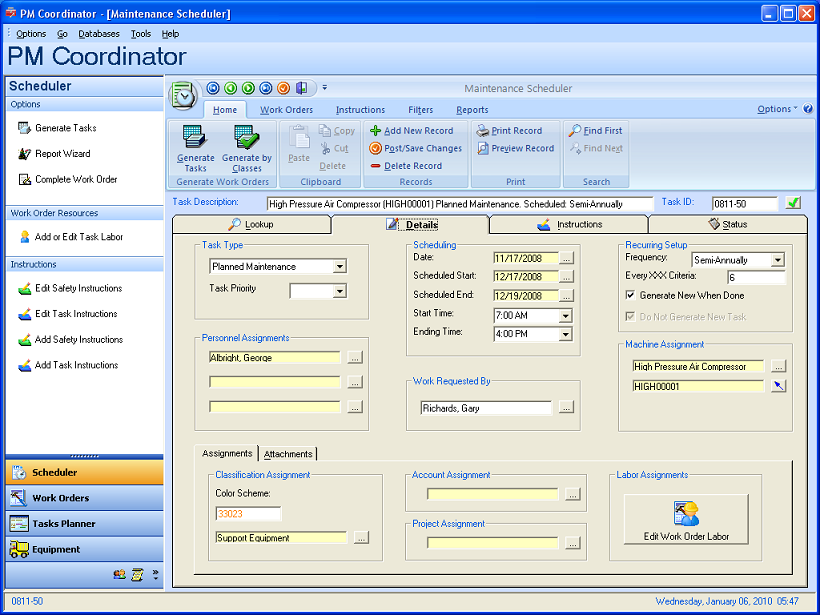Open the Maintenance Scheduler application orb menu

(x=183, y=96)
